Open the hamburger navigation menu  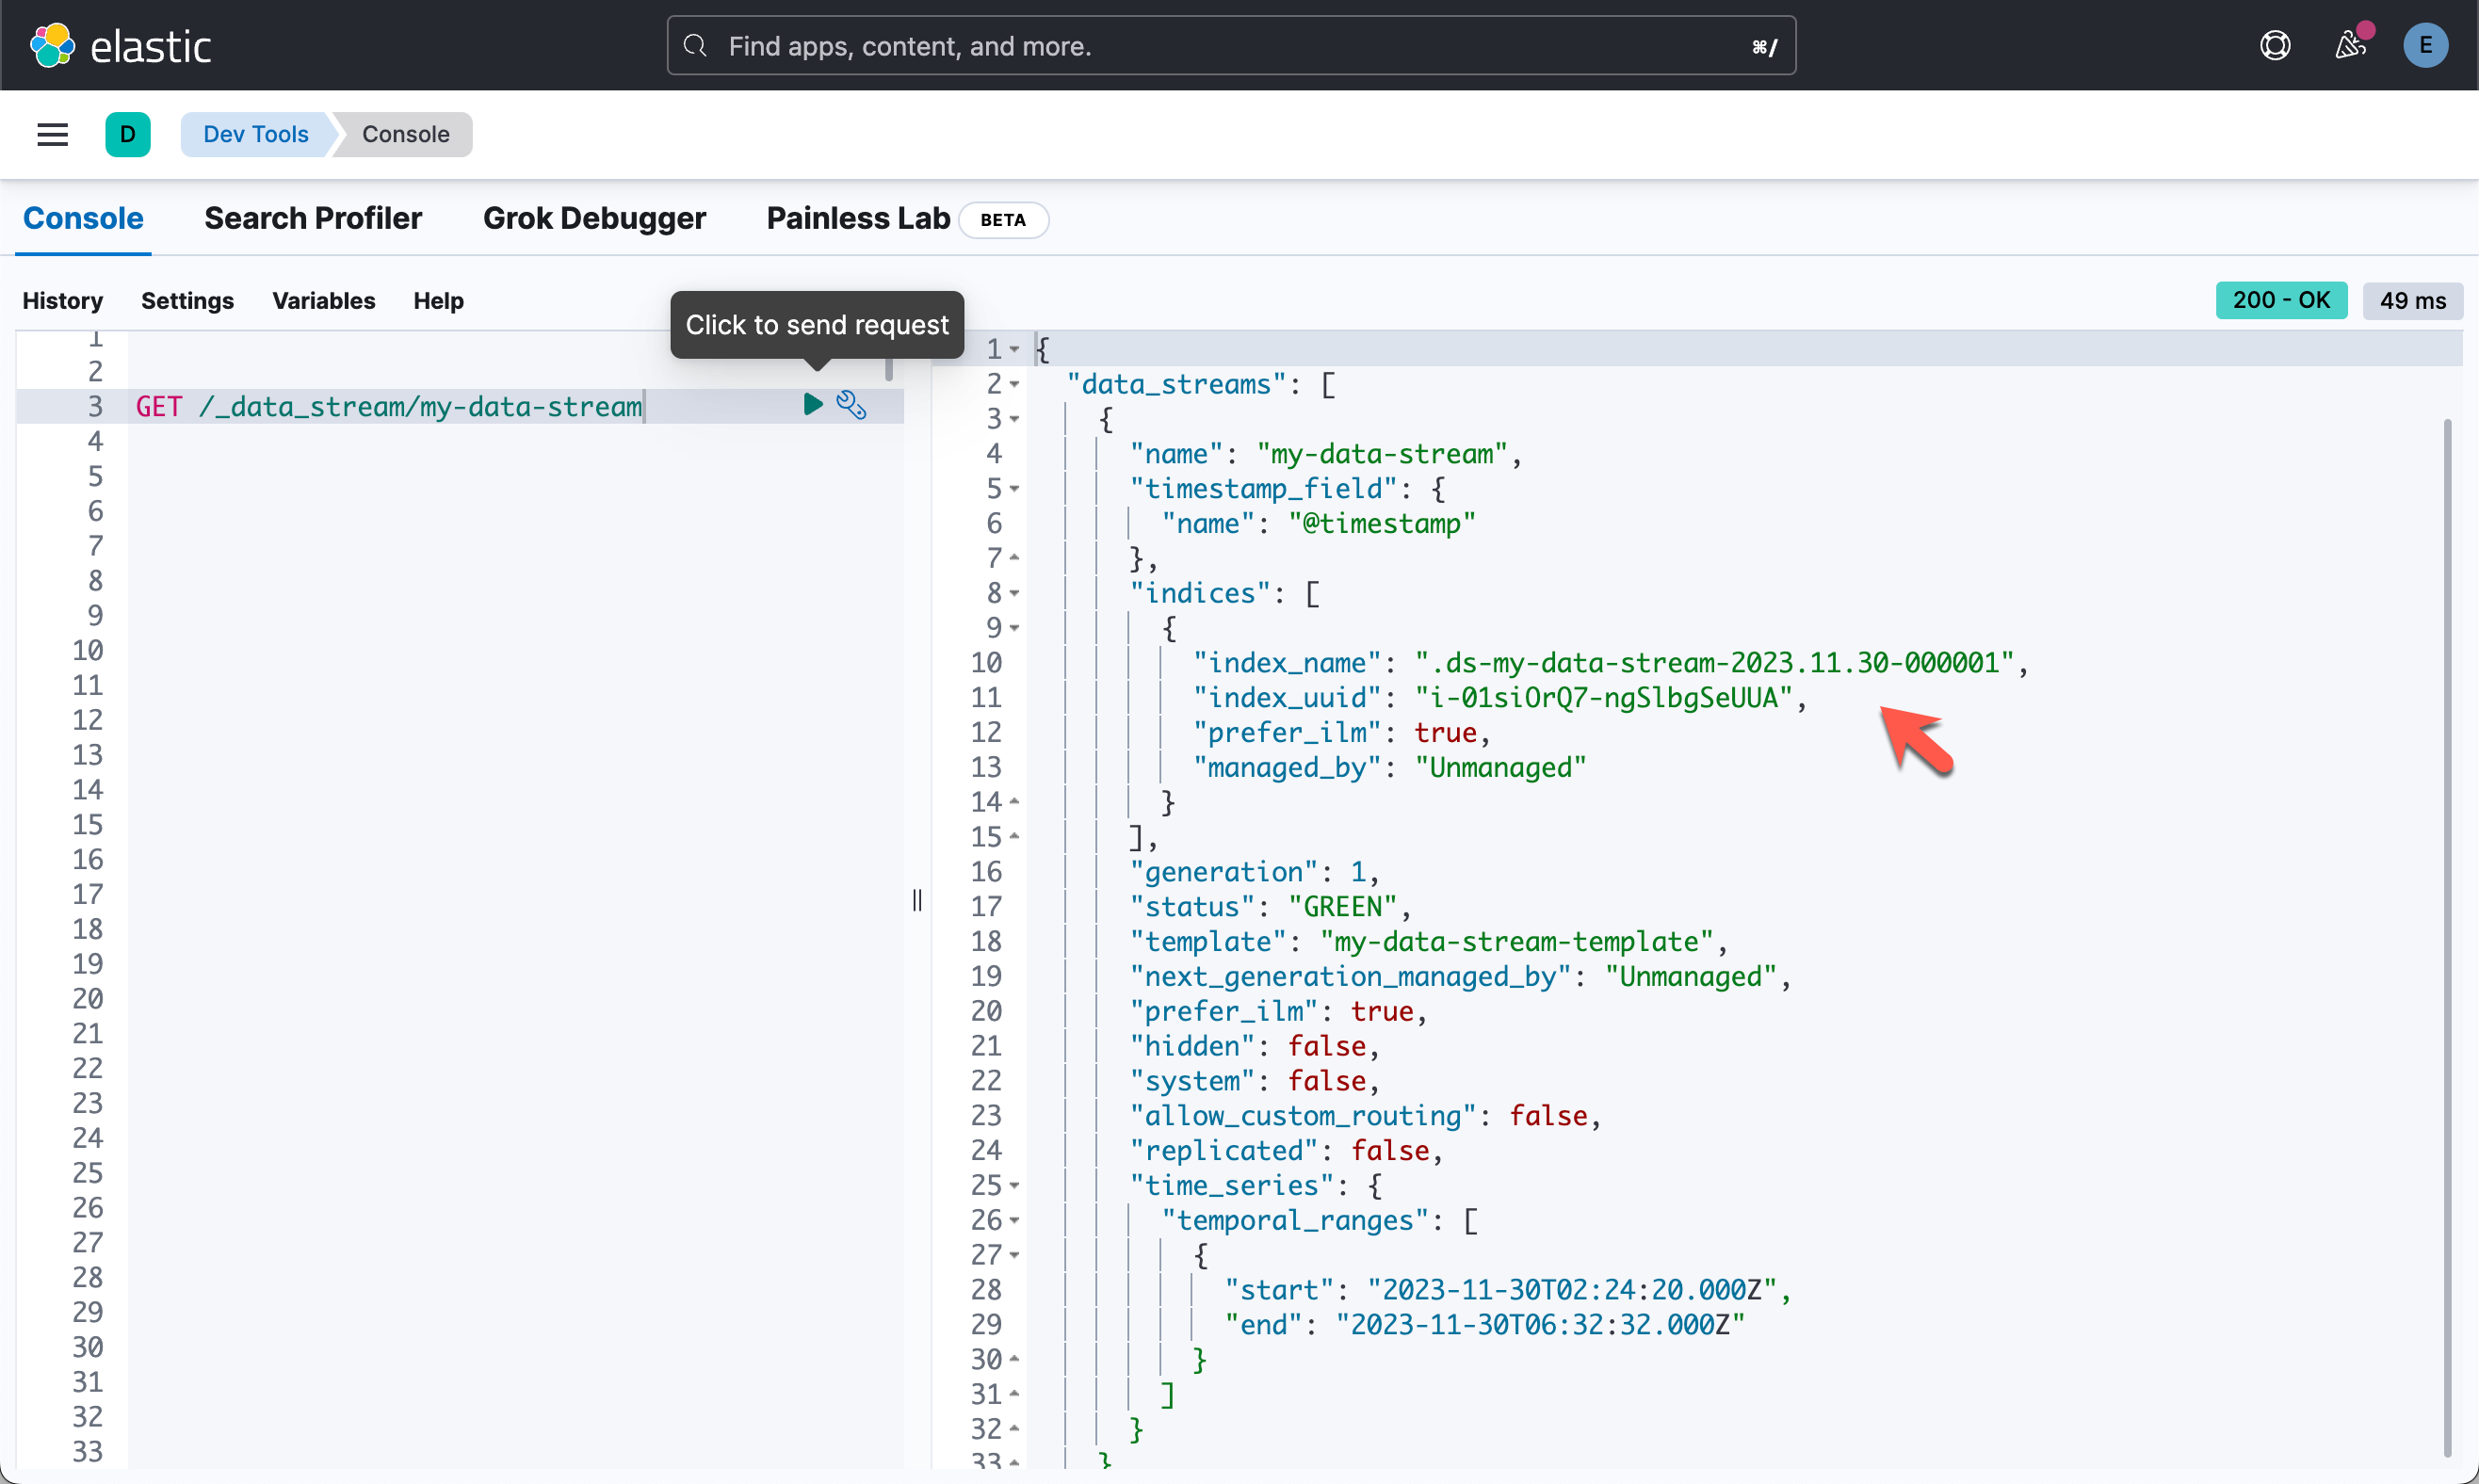tap(52, 134)
